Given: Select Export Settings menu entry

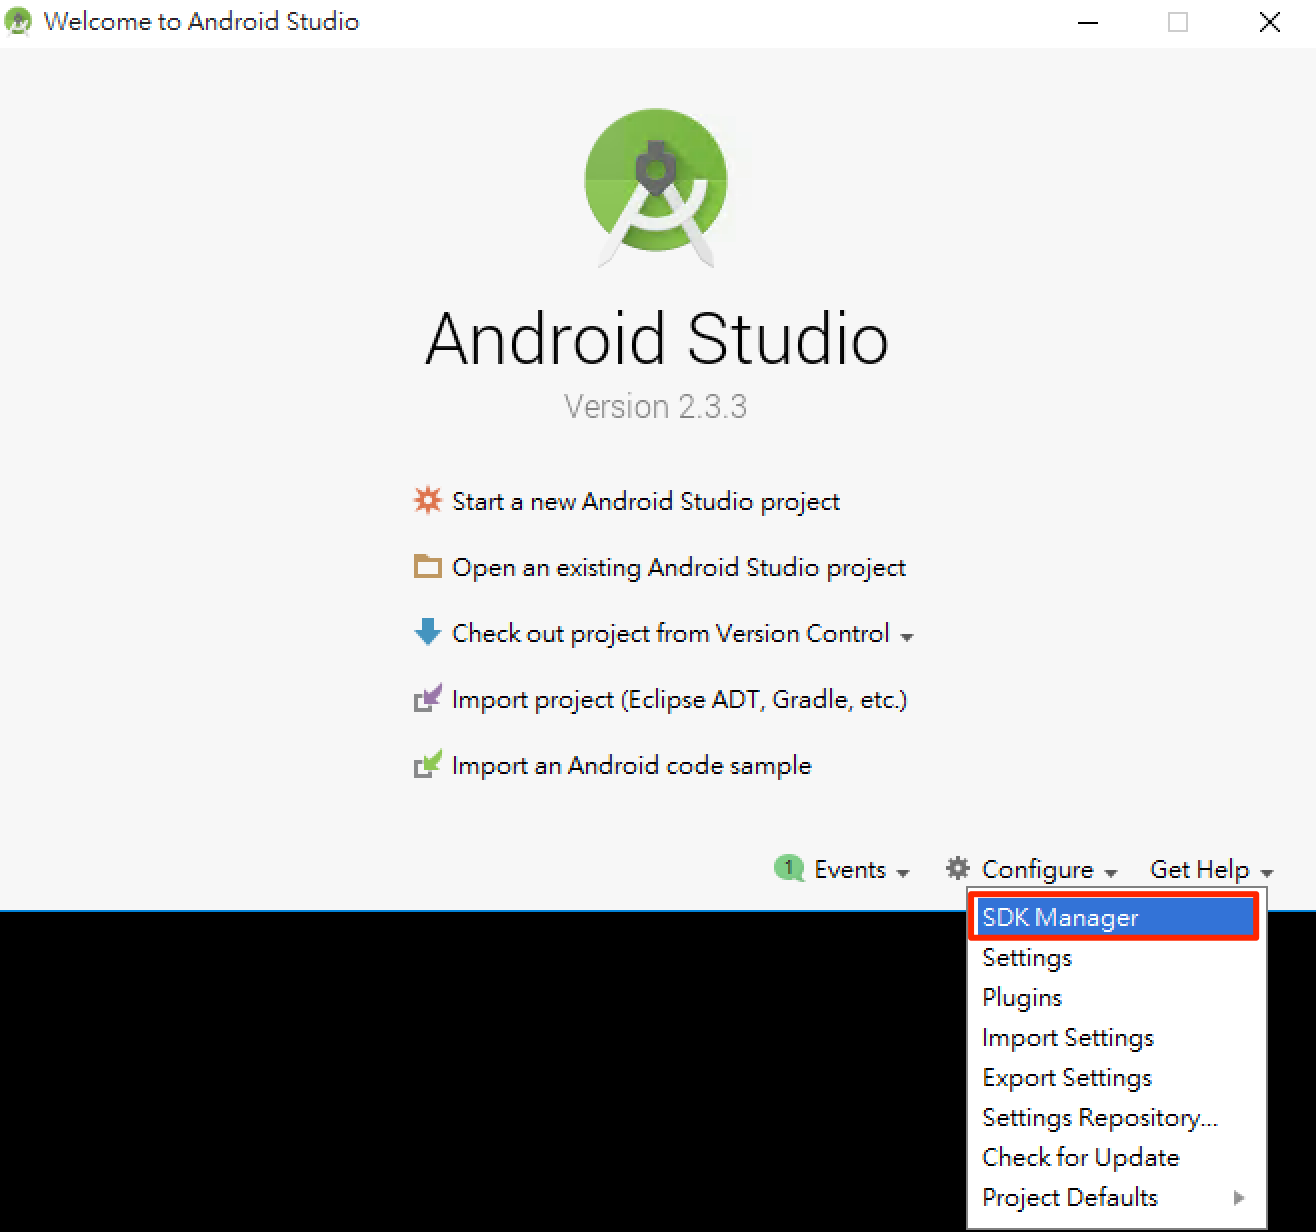Looking at the screenshot, I should point(1116,1077).
